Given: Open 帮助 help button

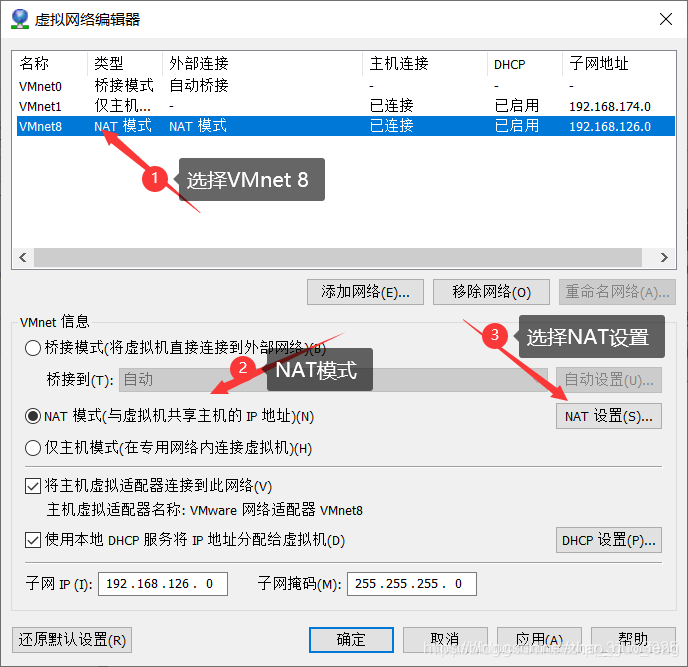Looking at the screenshot, I should click(x=633, y=640).
